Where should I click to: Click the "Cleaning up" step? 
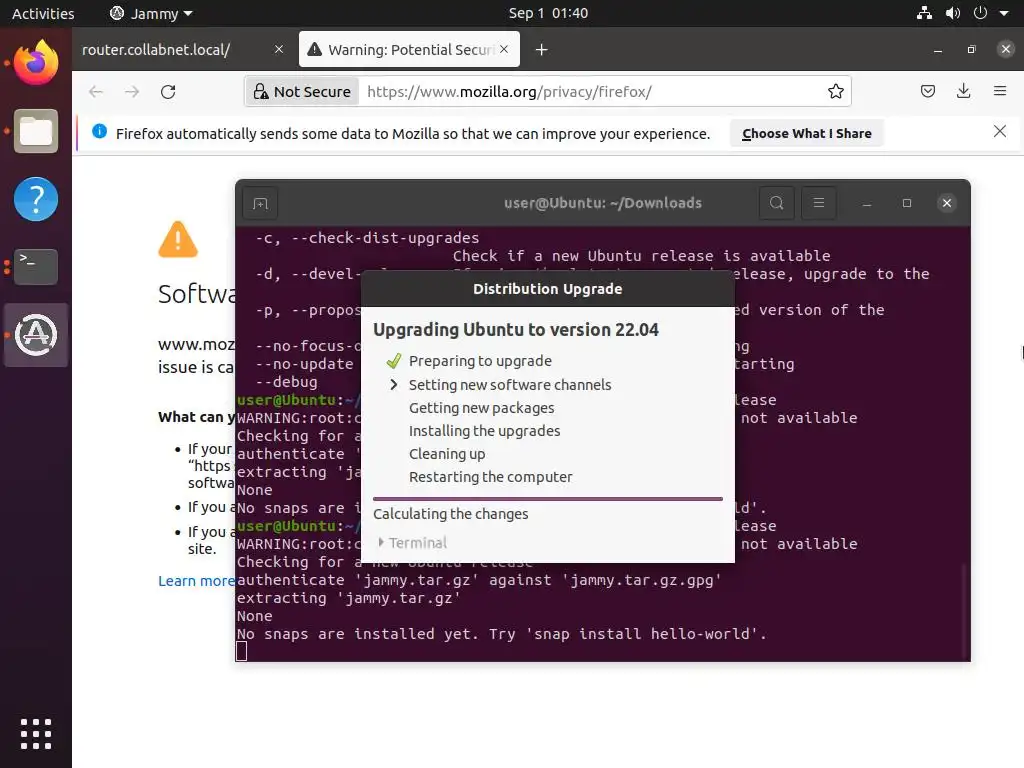click(447, 454)
